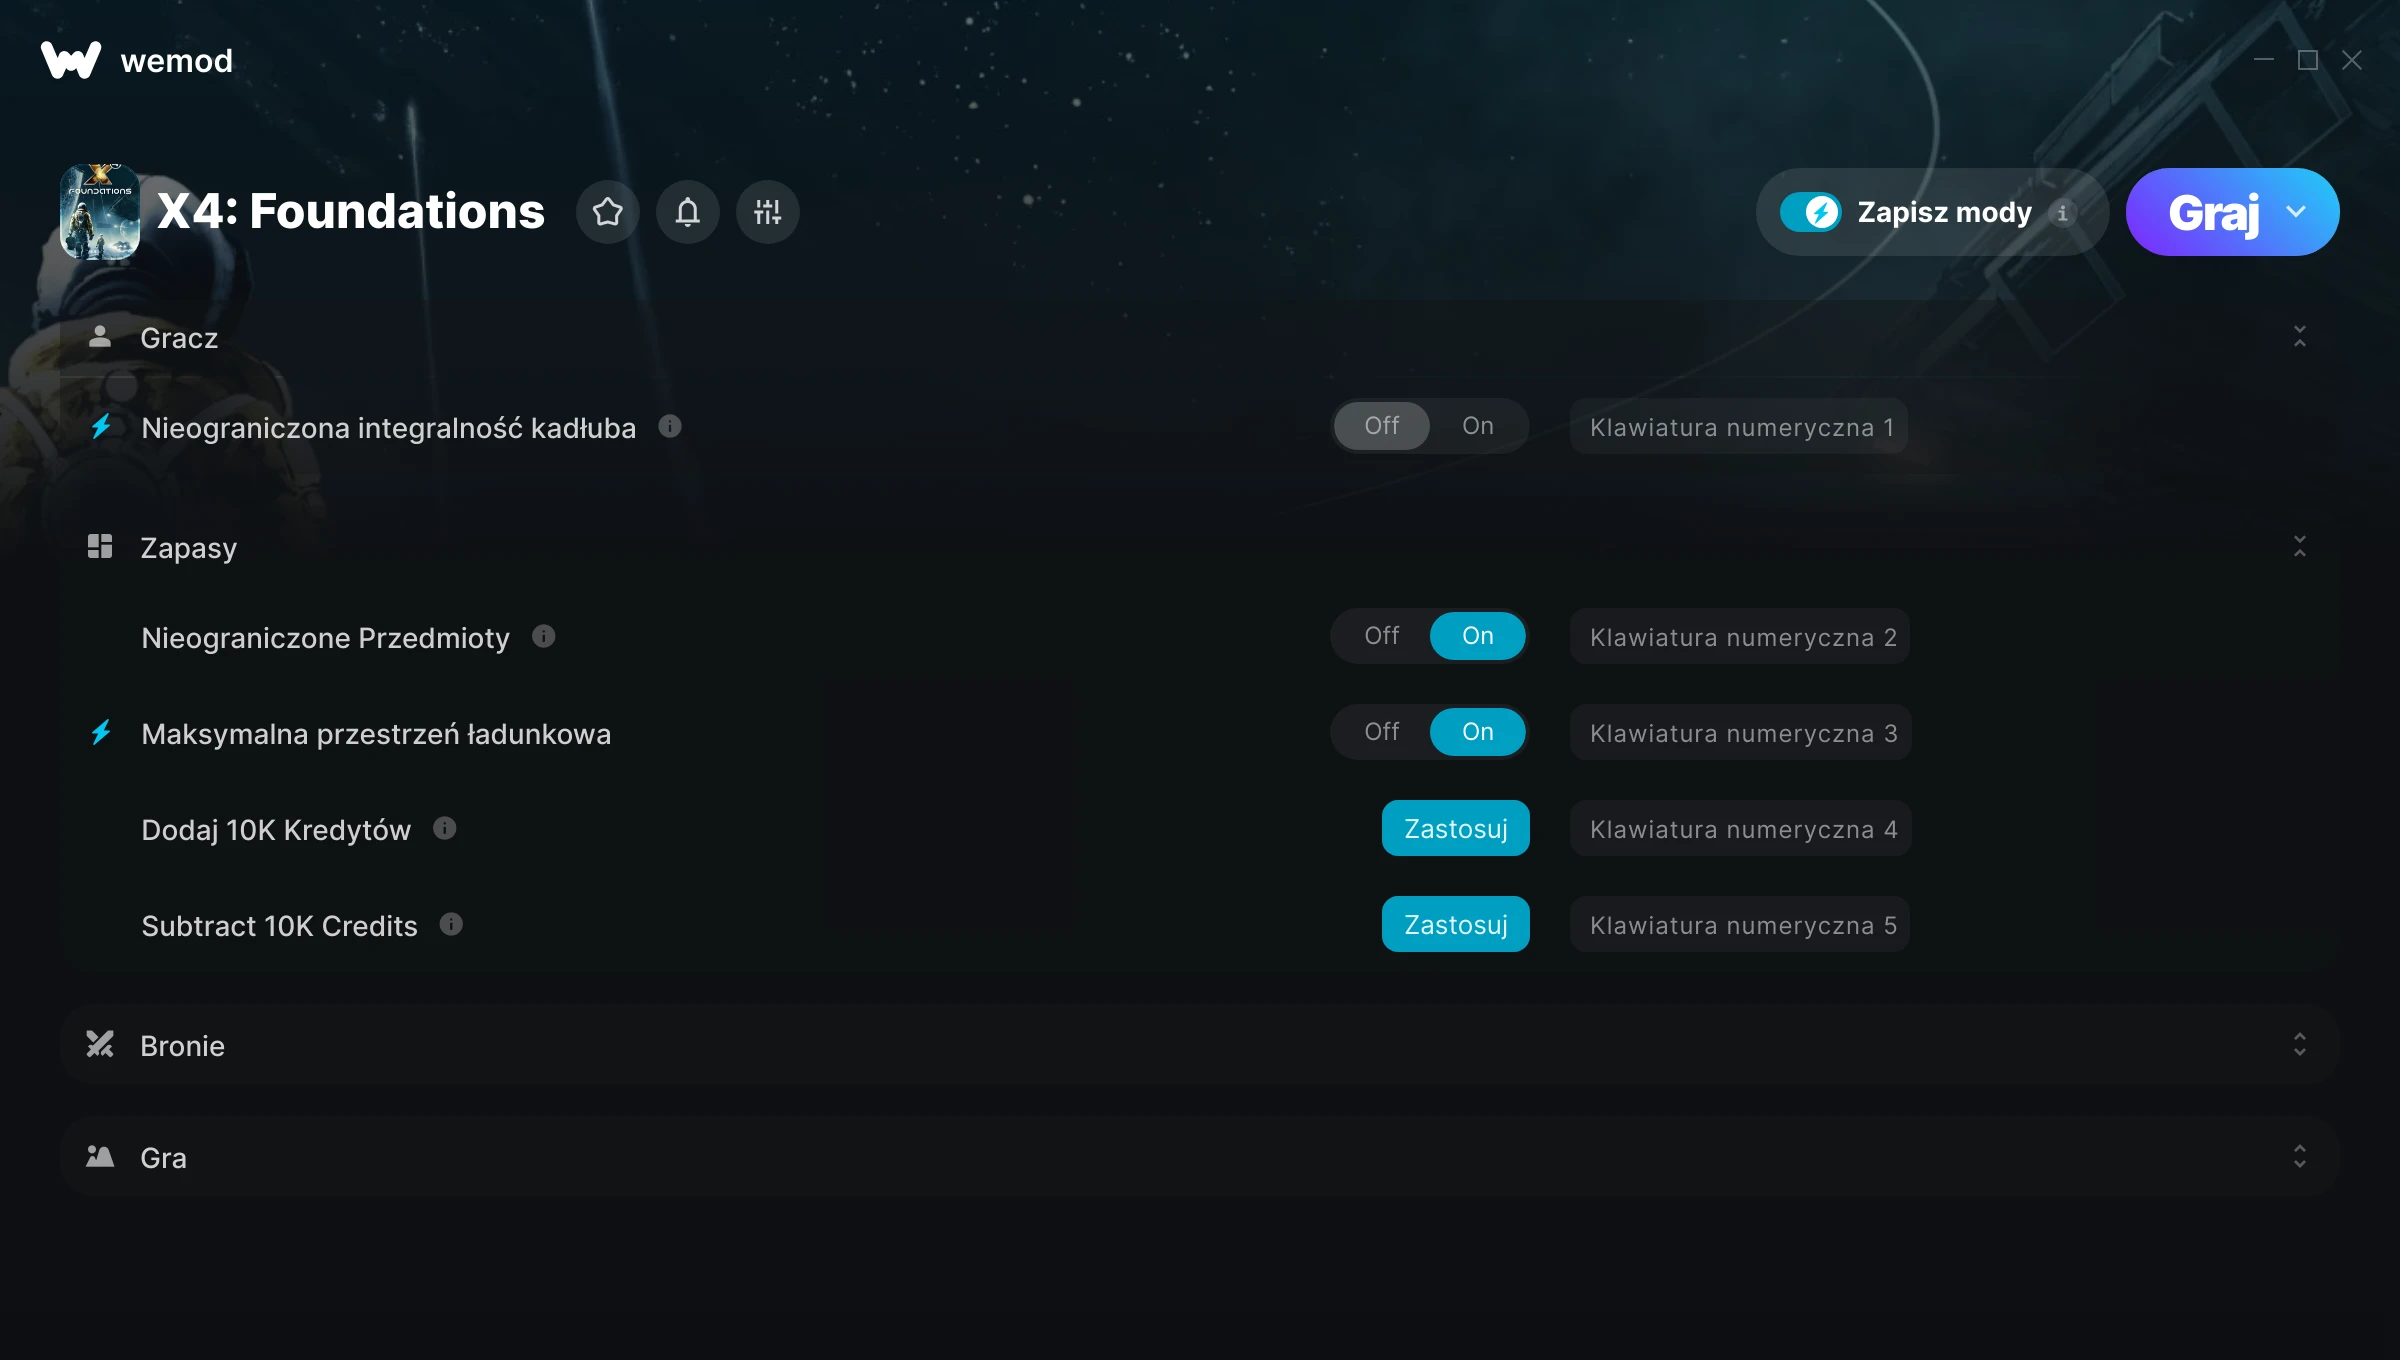Collapse the Zapasy section
The image size is (2400, 1360).
click(2300, 547)
